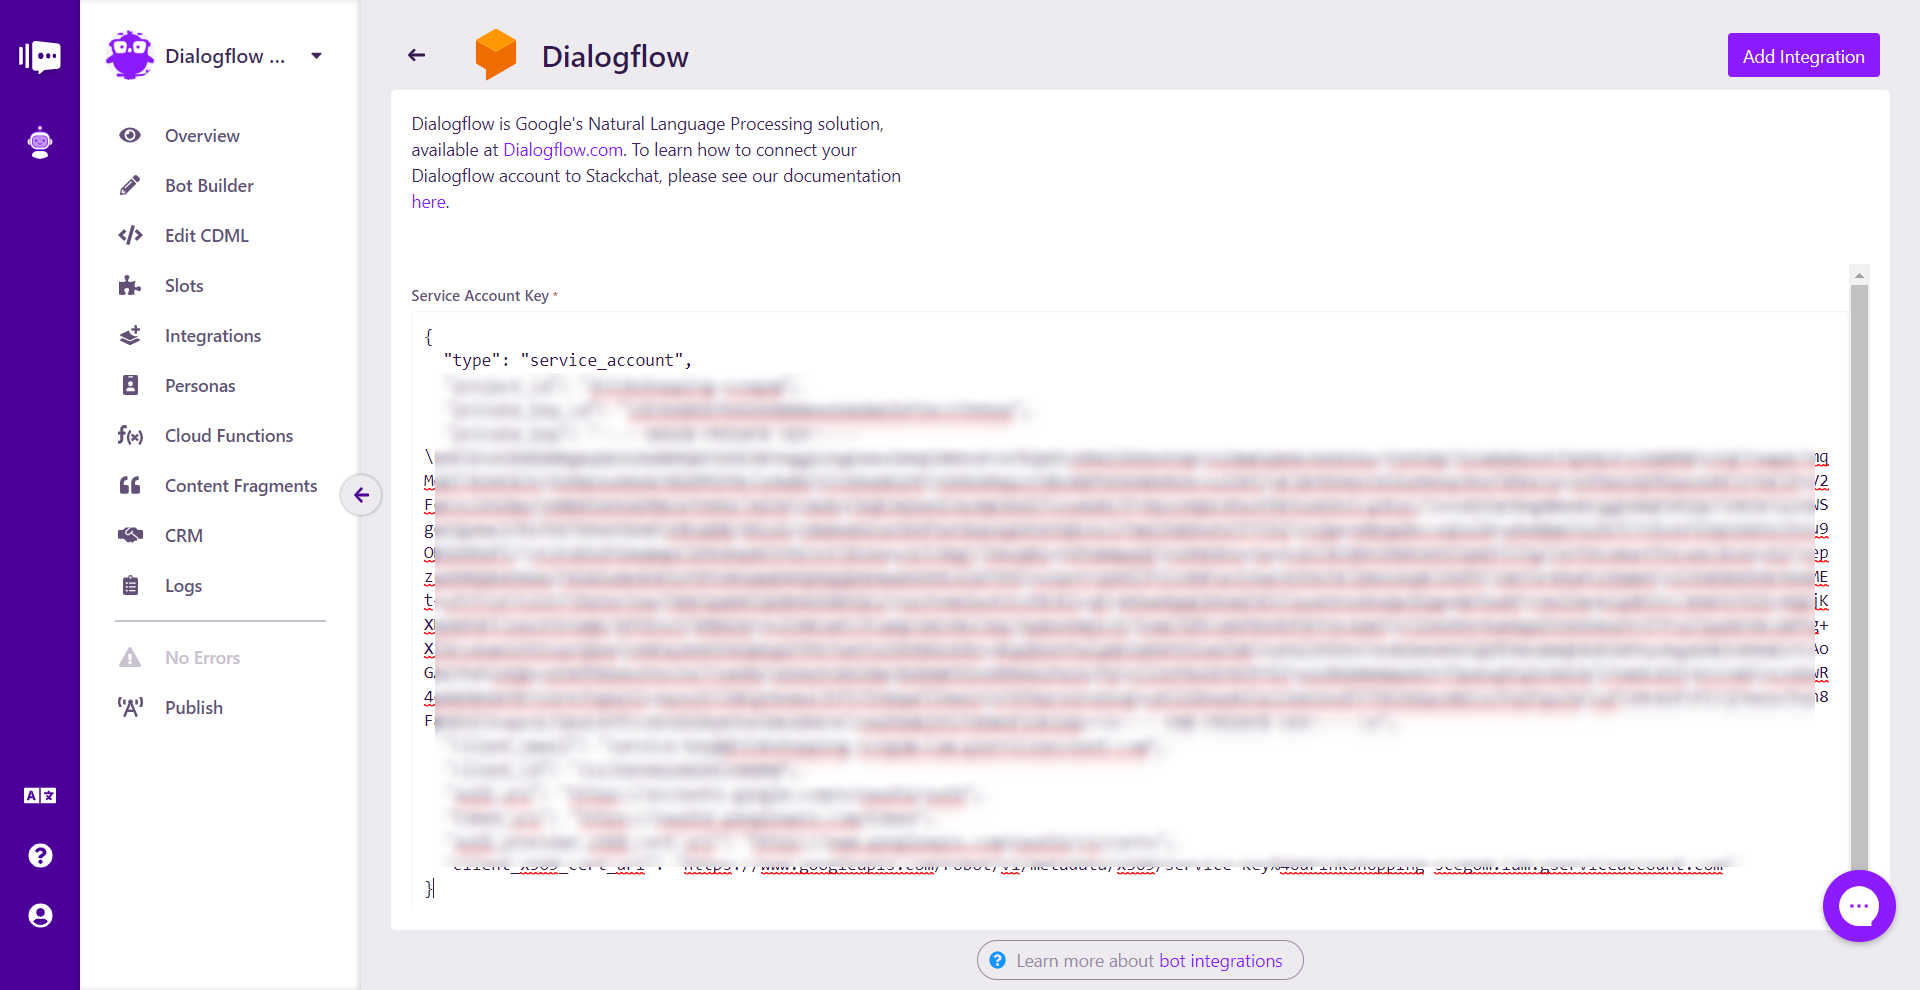The width and height of the screenshot is (1920, 990).
Task: Click the No Errors label
Action: [x=202, y=657]
